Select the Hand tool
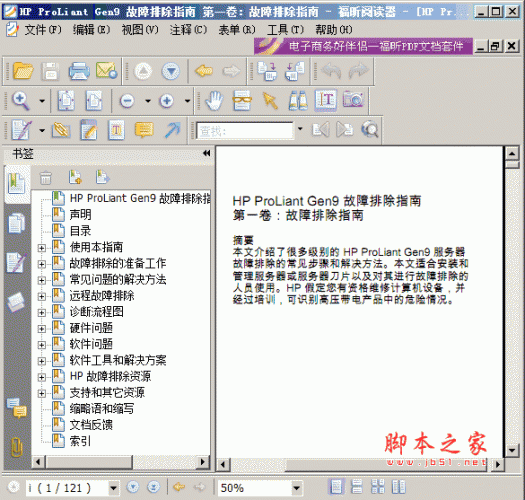This screenshot has width=525, height=500. pos(214,100)
